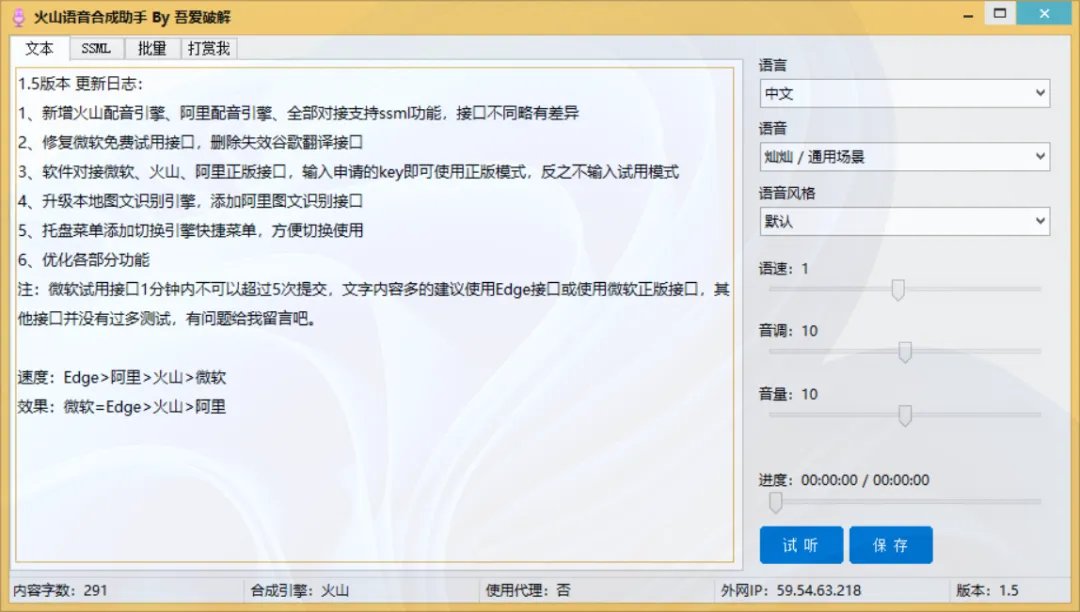This screenshot has height=612, width=1080.
Task: Click the line '6、优化各部分功能'
Action: click(x=83, y=260)
